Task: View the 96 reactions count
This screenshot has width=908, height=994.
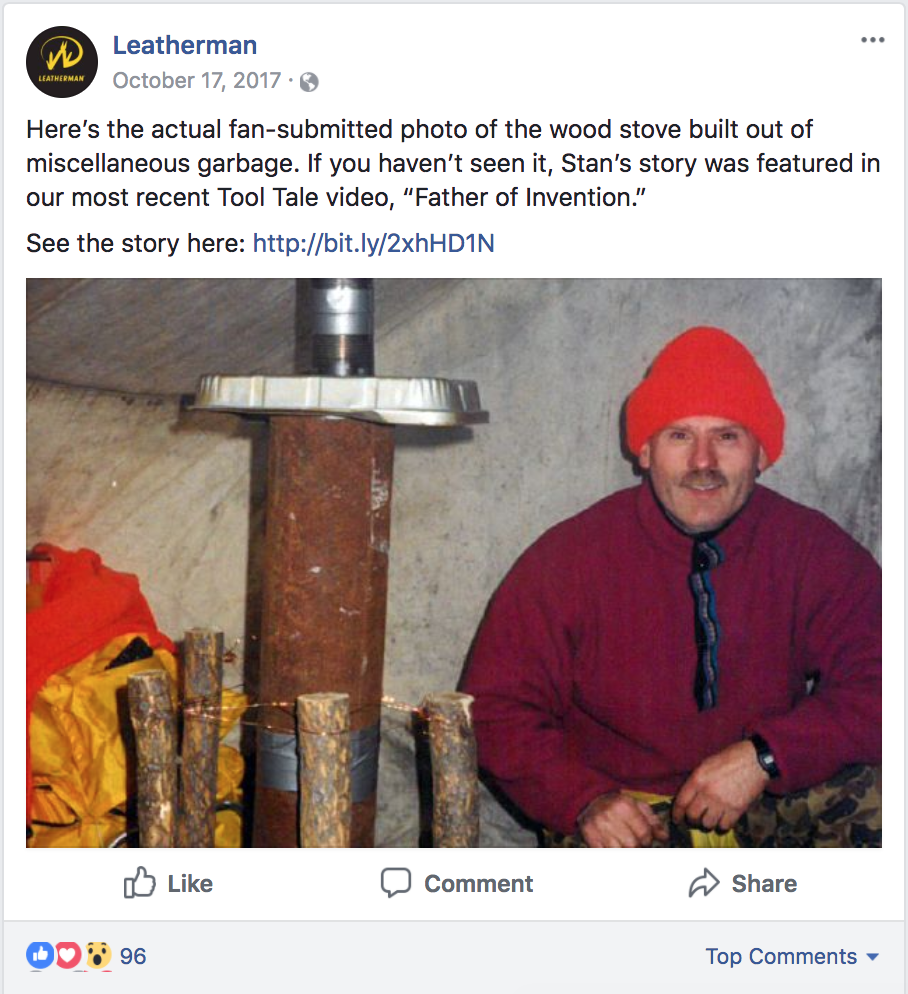Action: (133, 956)
